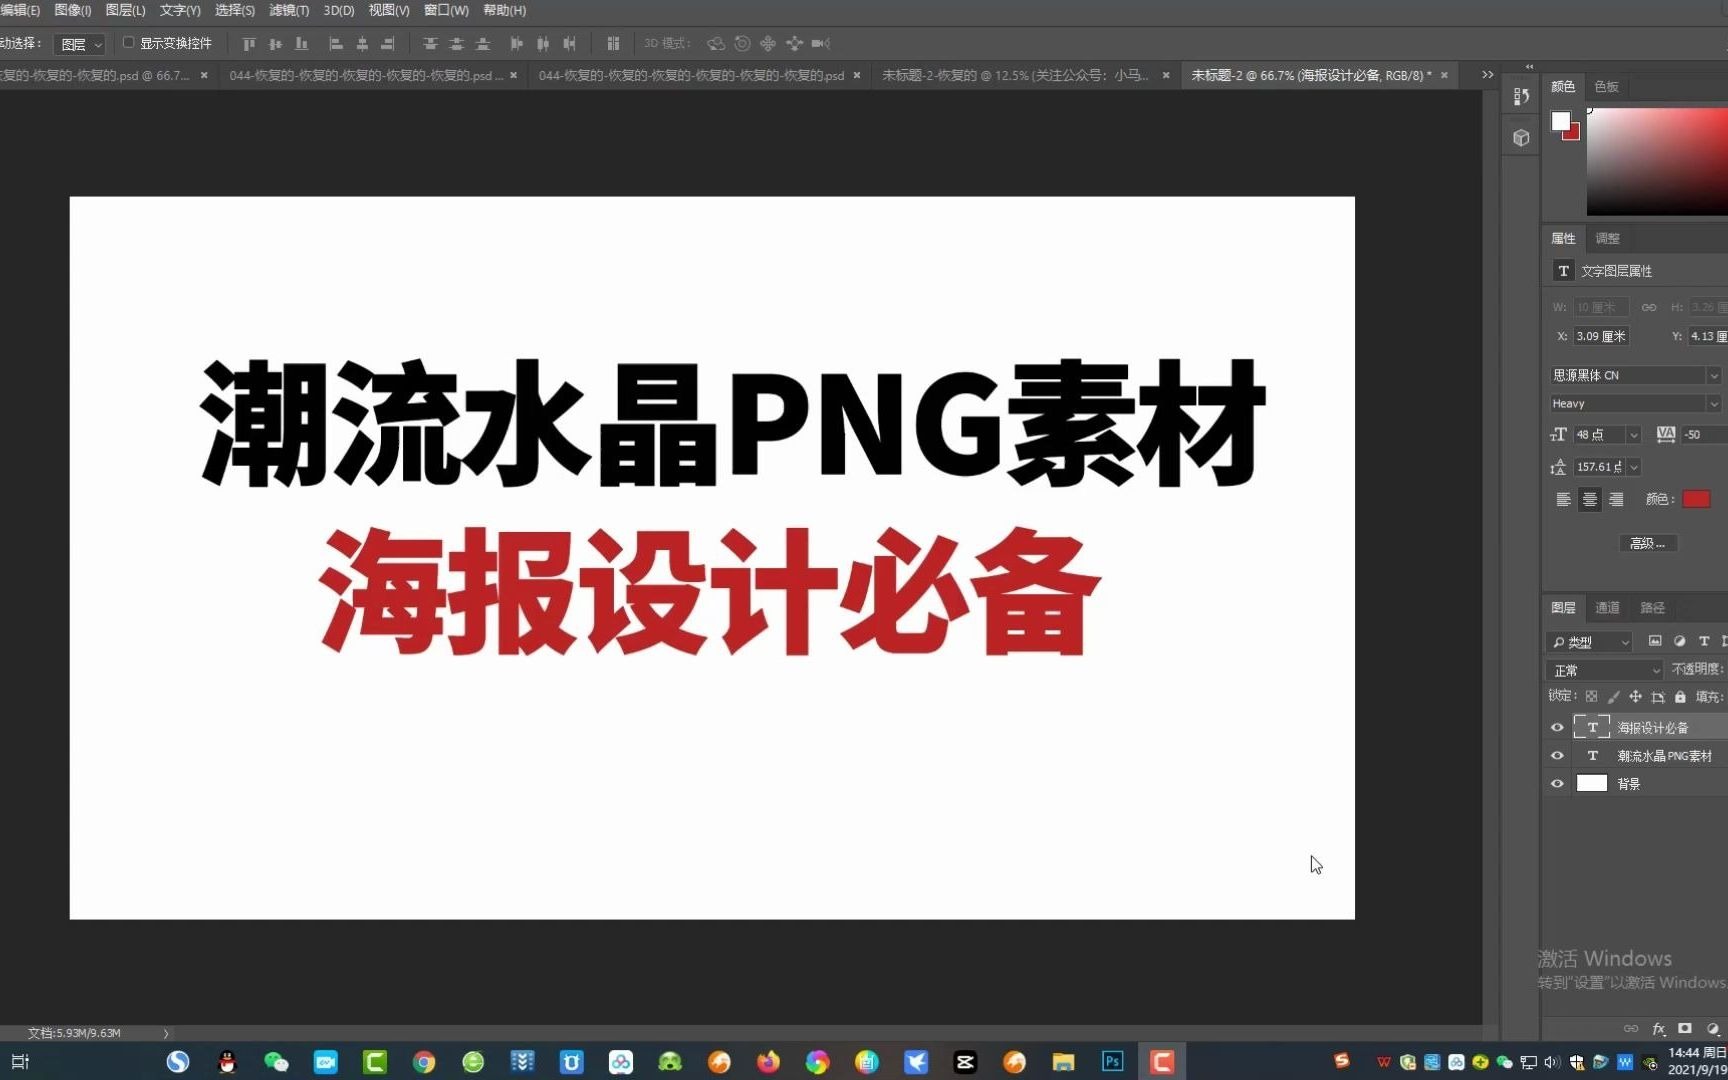
Task: Toggle lock image pixels brush icon
Action: (1613, 697)
